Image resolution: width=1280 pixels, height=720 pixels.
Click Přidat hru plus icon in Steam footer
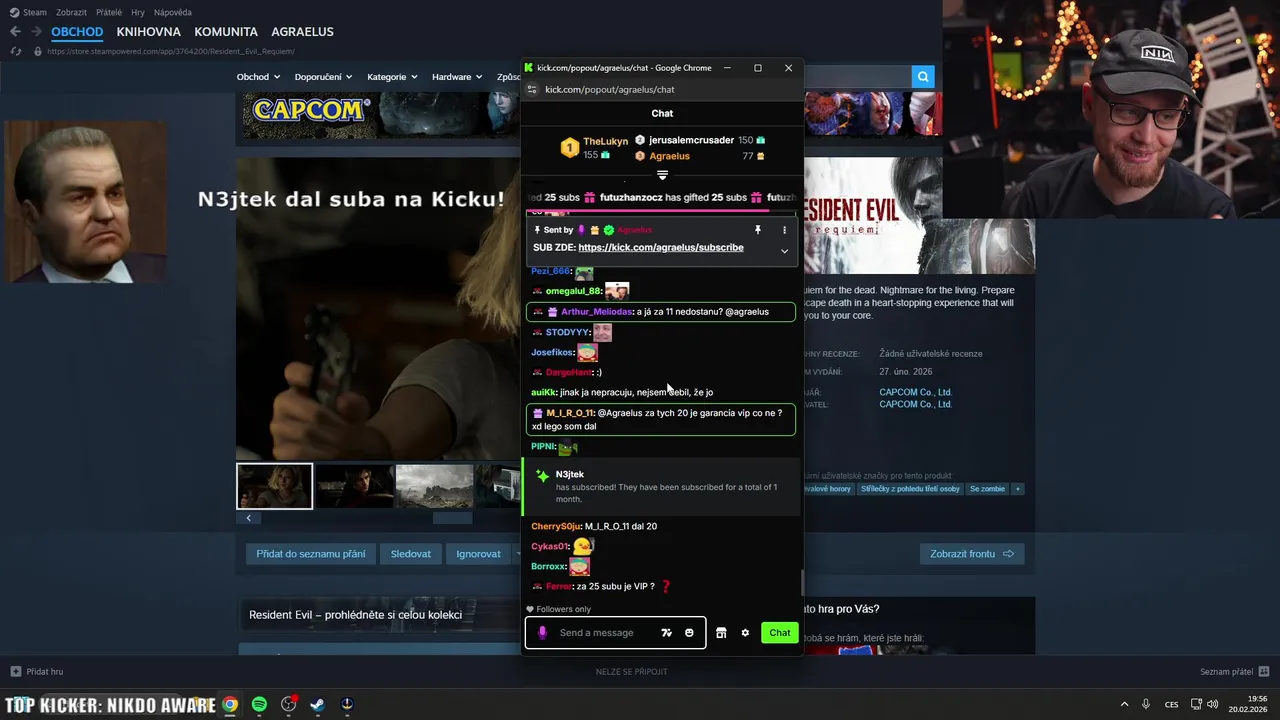[x=16, y=671]
